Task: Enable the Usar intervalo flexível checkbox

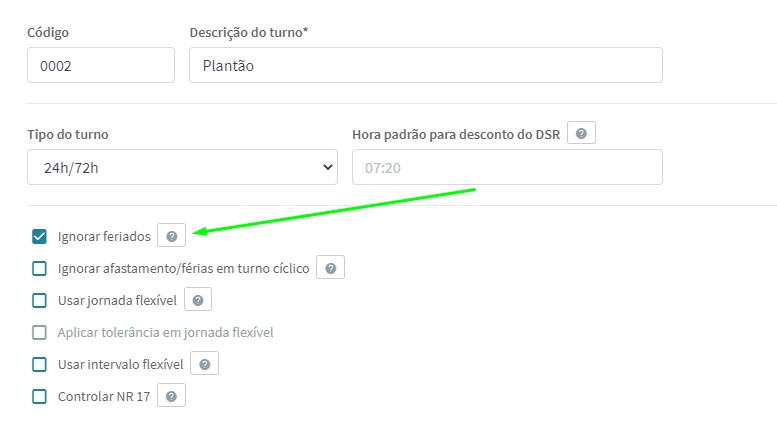Action: 39,365
